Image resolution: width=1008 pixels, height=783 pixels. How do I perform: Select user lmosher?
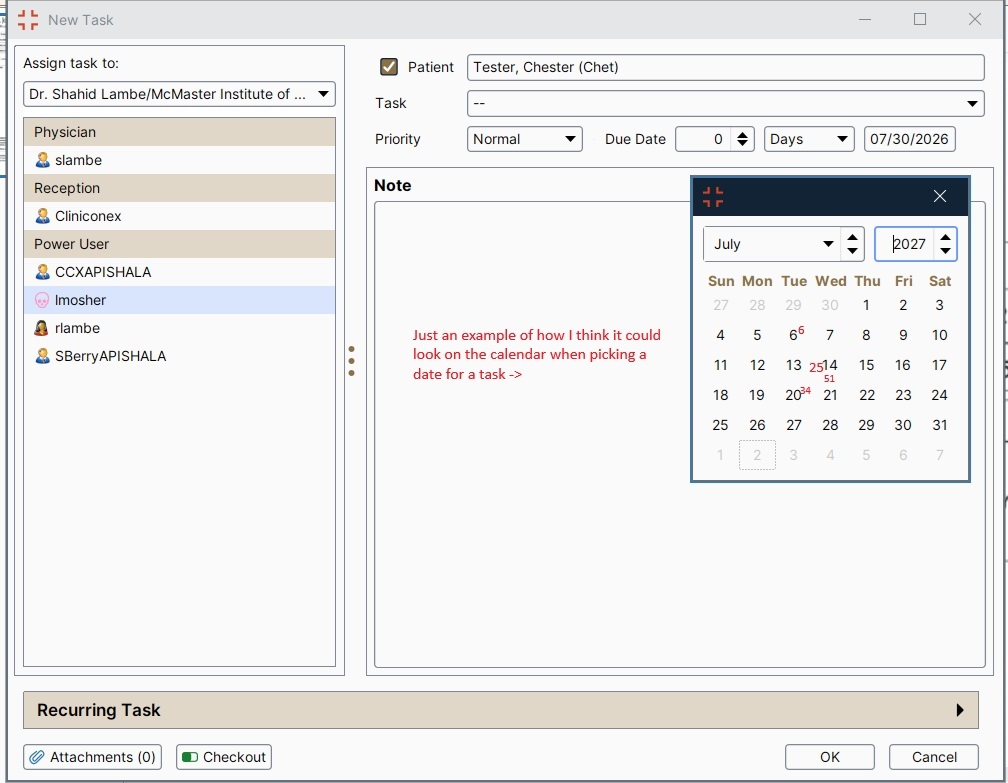179,300
